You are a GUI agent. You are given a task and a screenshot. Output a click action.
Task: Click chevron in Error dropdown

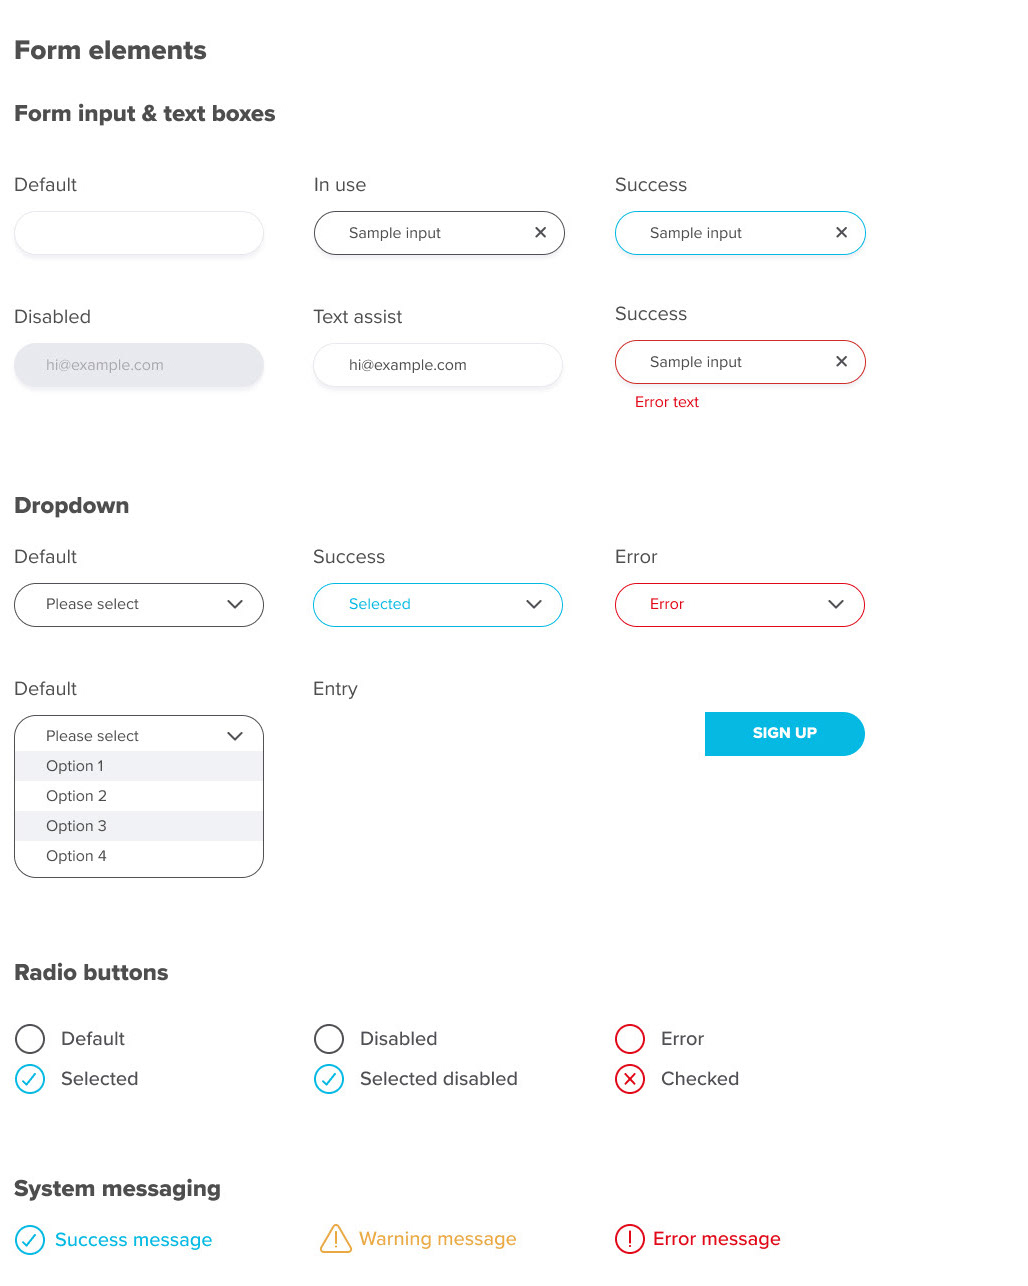click(836, 604)
